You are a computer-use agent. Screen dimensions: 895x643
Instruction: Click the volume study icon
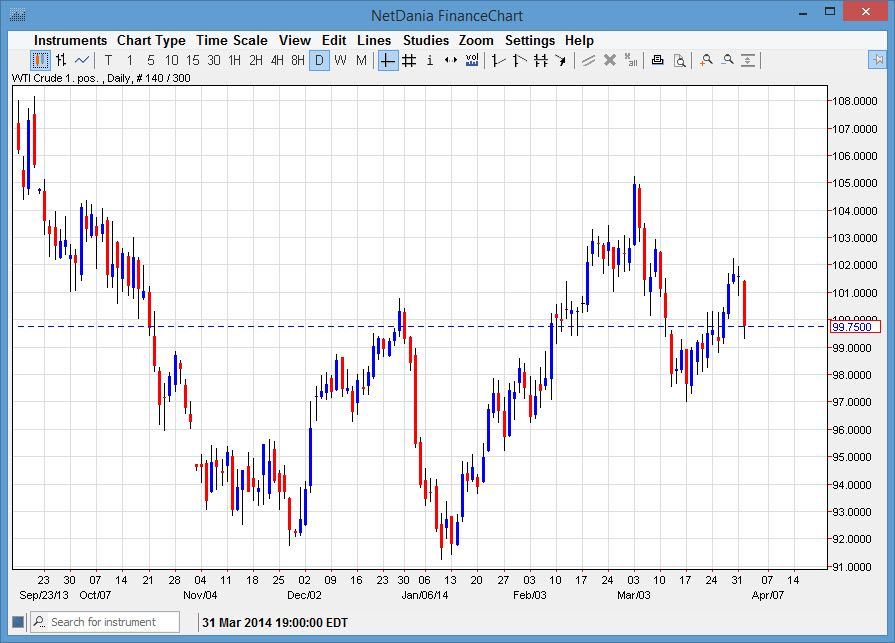click(x=472, y=61)
